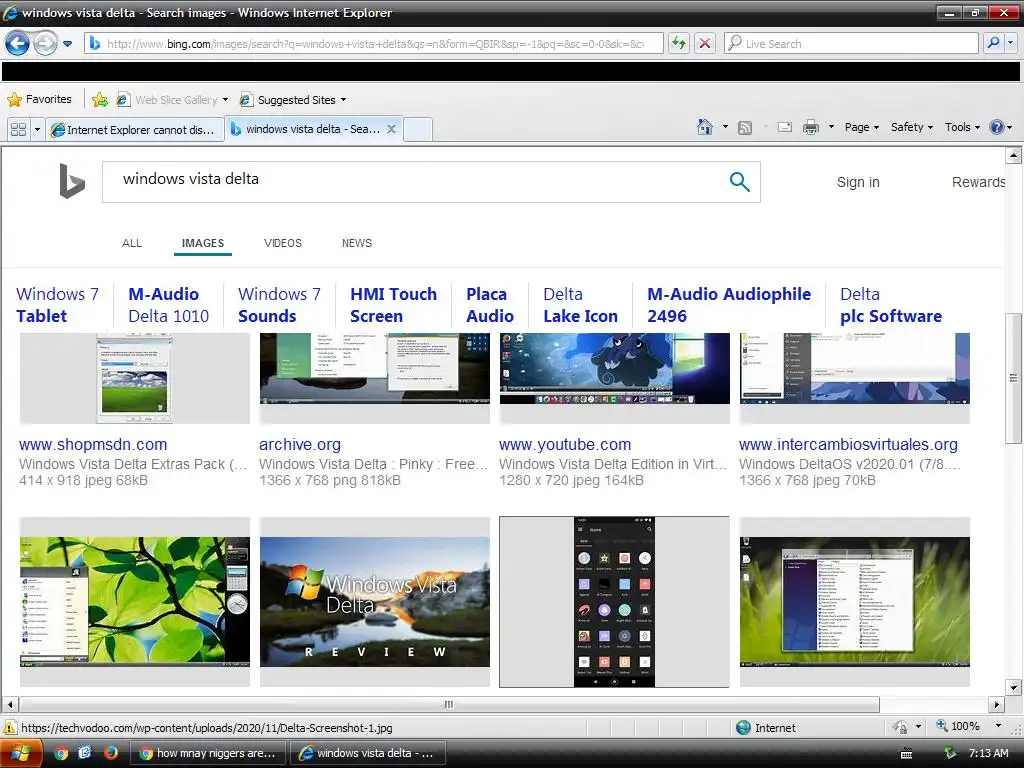This screenshot has width=1024, height=768.
Task: Click the address bar URL field
Action: click(x=374, y=44)
